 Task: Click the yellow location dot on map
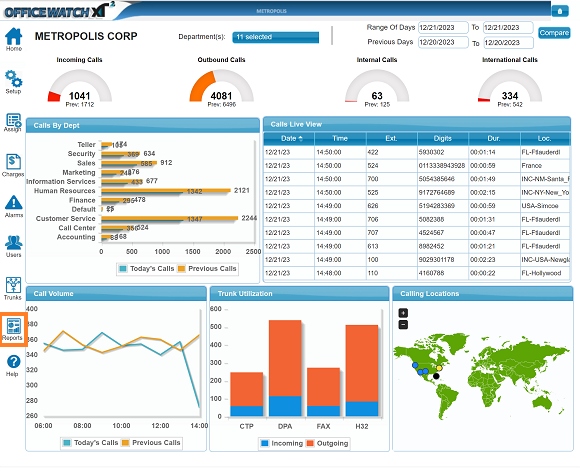click(x=439, y=368)
